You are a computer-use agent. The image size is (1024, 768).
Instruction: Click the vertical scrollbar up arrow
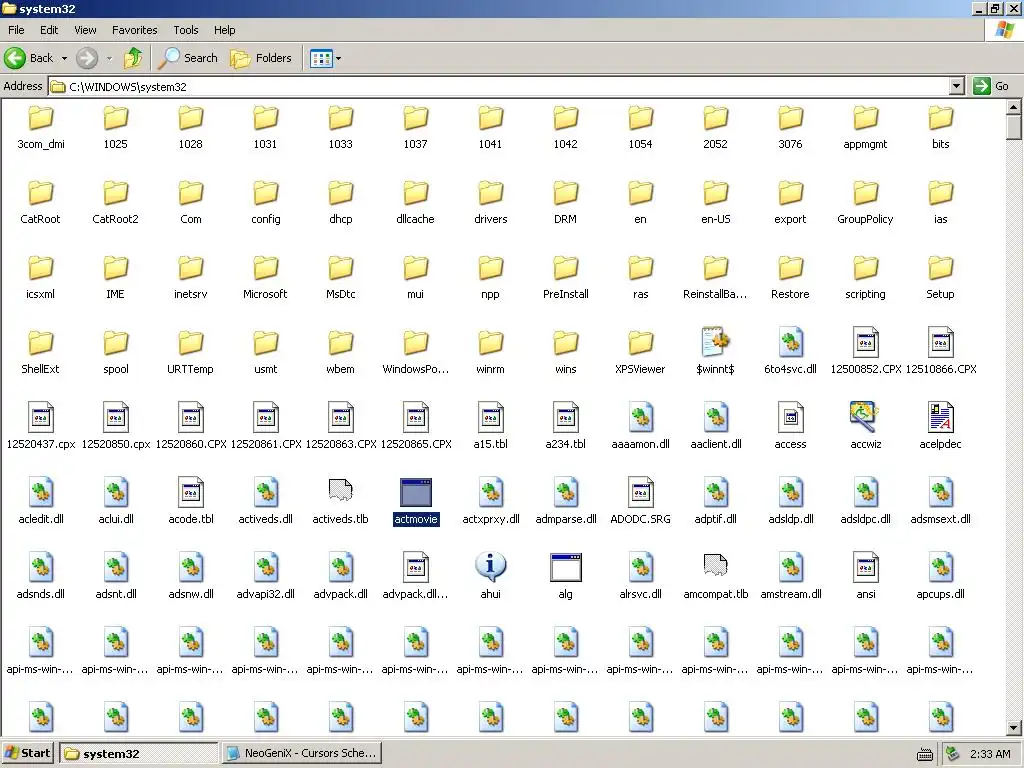pyautogui.click(x=1014, y=106)
